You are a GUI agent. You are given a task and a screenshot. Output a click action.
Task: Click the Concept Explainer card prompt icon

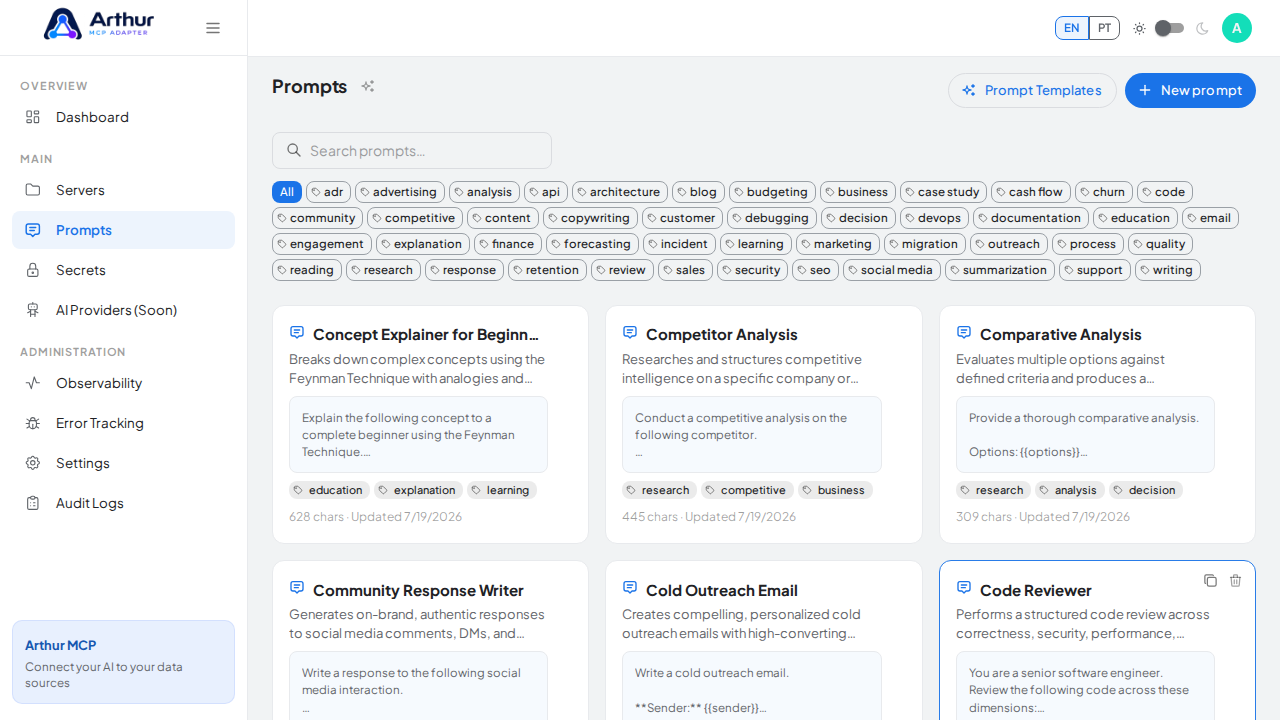pos(297,332)
